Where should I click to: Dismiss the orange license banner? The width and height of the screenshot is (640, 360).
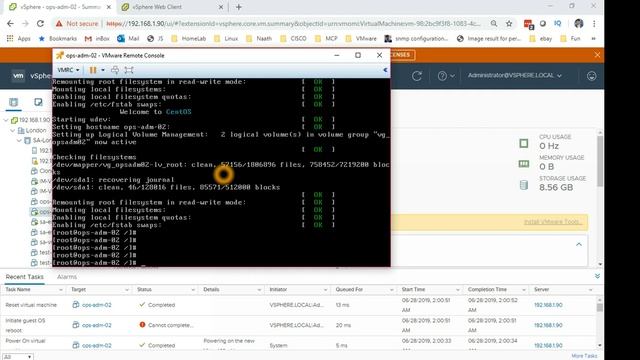(x=597, y=55)
